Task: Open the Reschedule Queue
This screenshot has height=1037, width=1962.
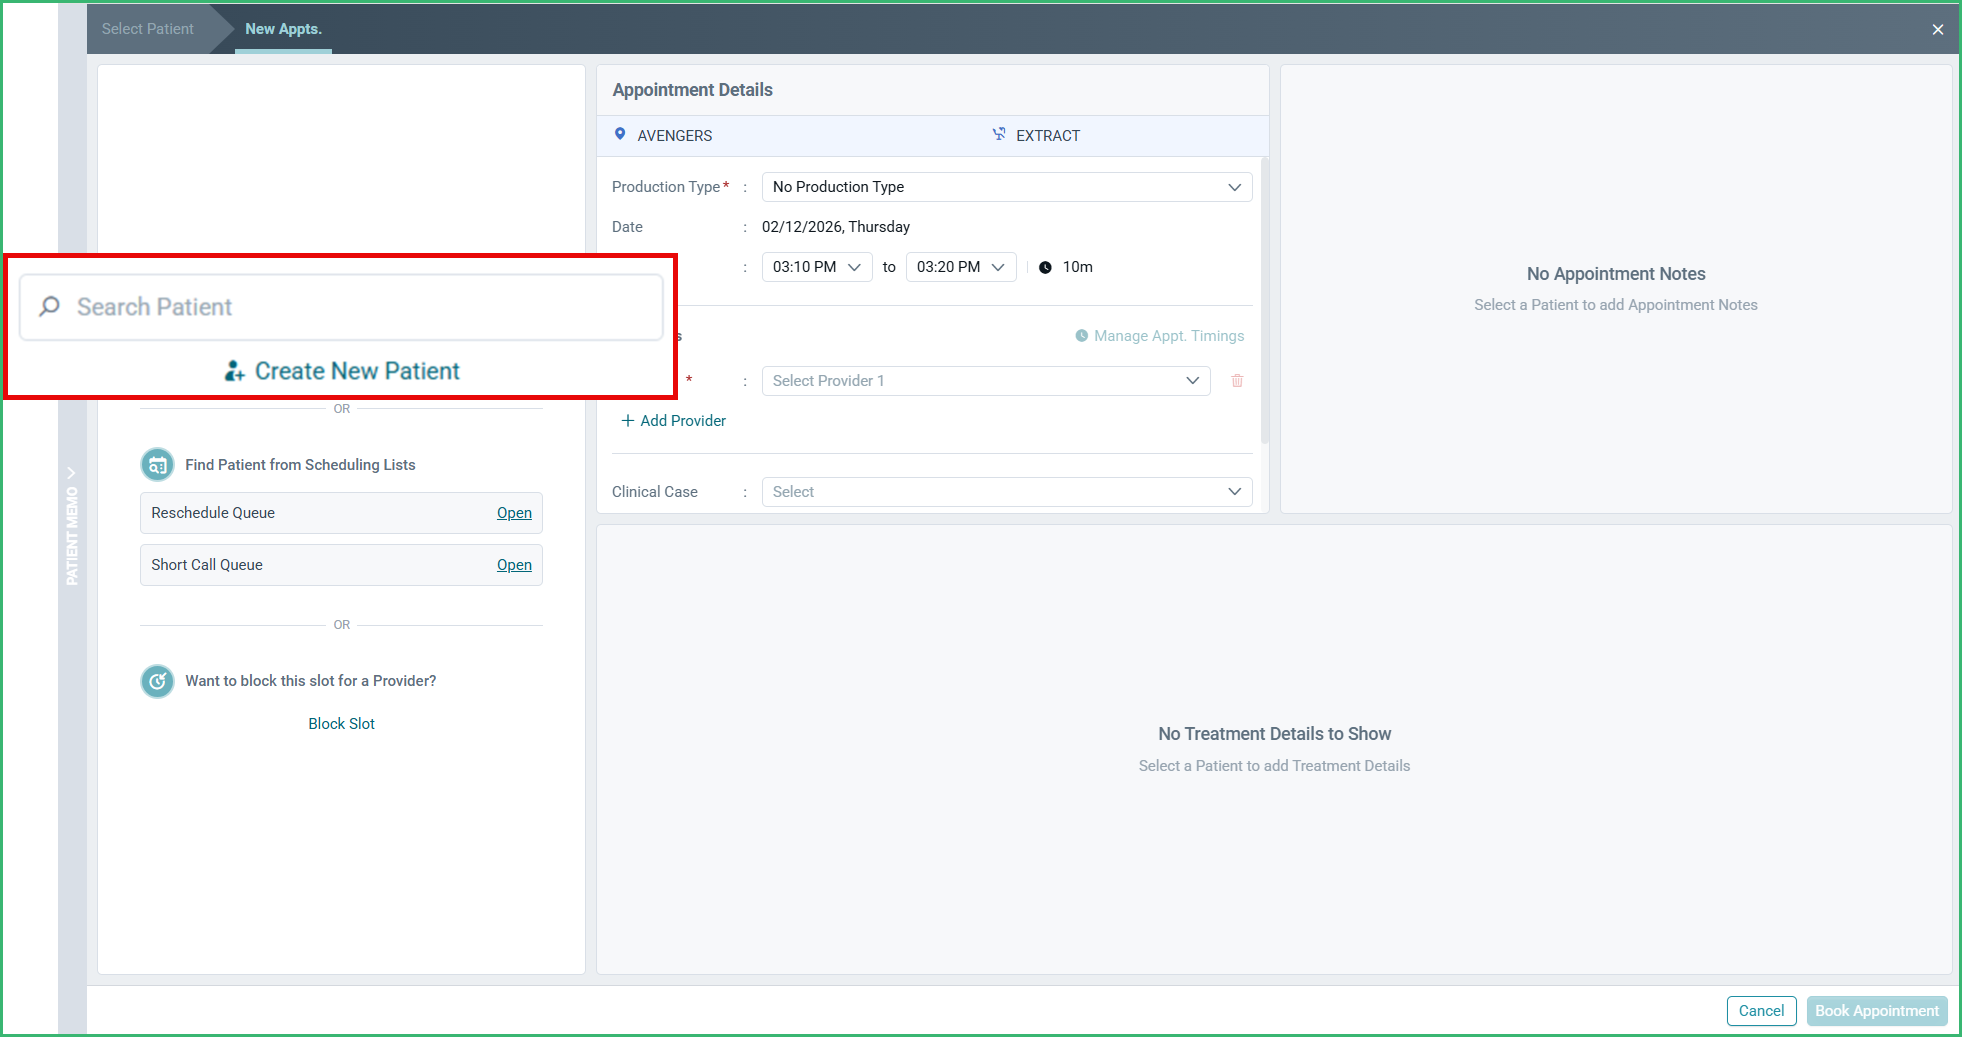Action: click(x=514, y=513)
